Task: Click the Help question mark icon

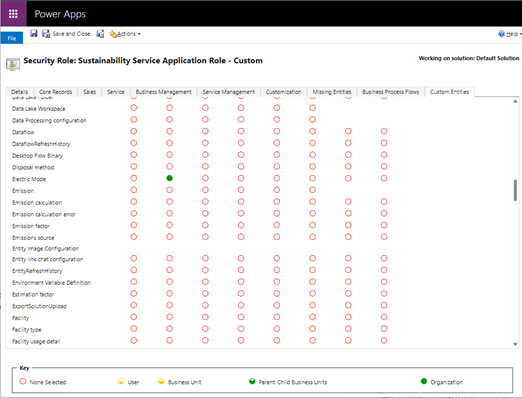Action: click(x=501, y=34)
